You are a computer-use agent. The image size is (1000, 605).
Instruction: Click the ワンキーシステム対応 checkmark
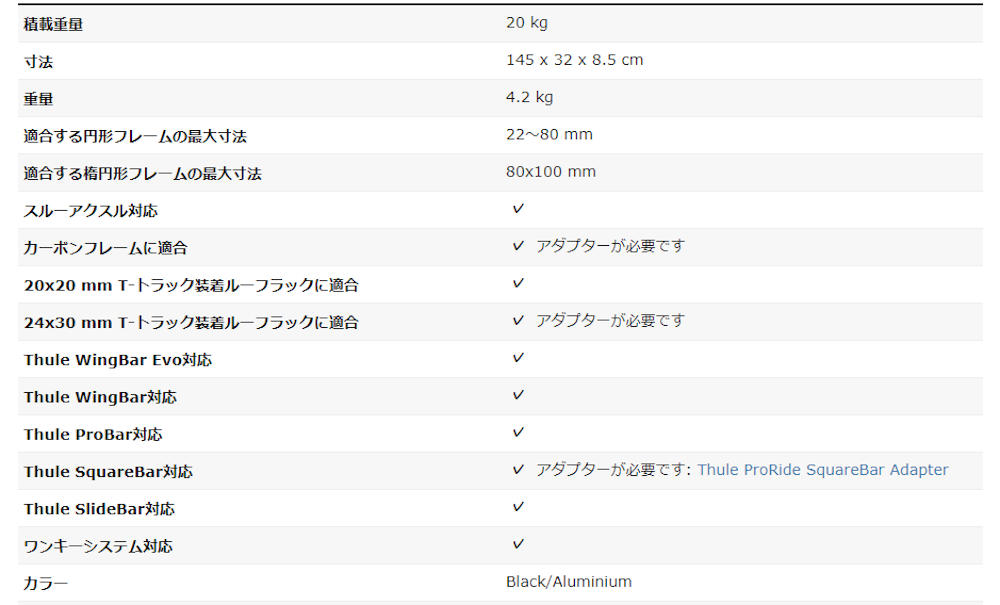[518, 544]
